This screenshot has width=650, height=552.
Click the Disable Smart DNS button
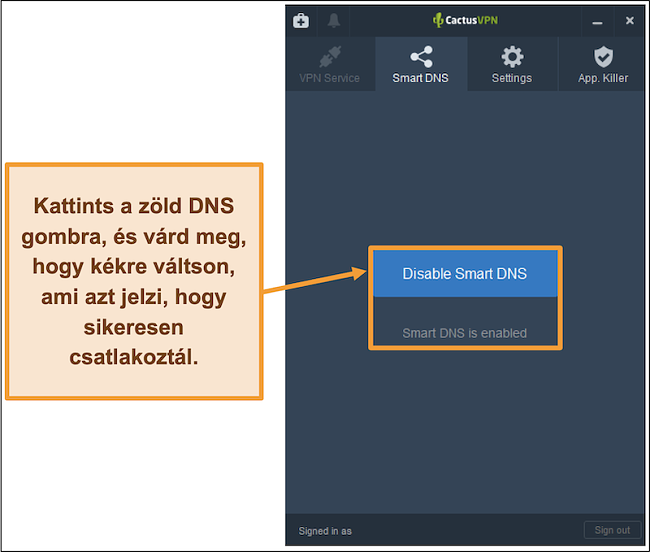465,274
